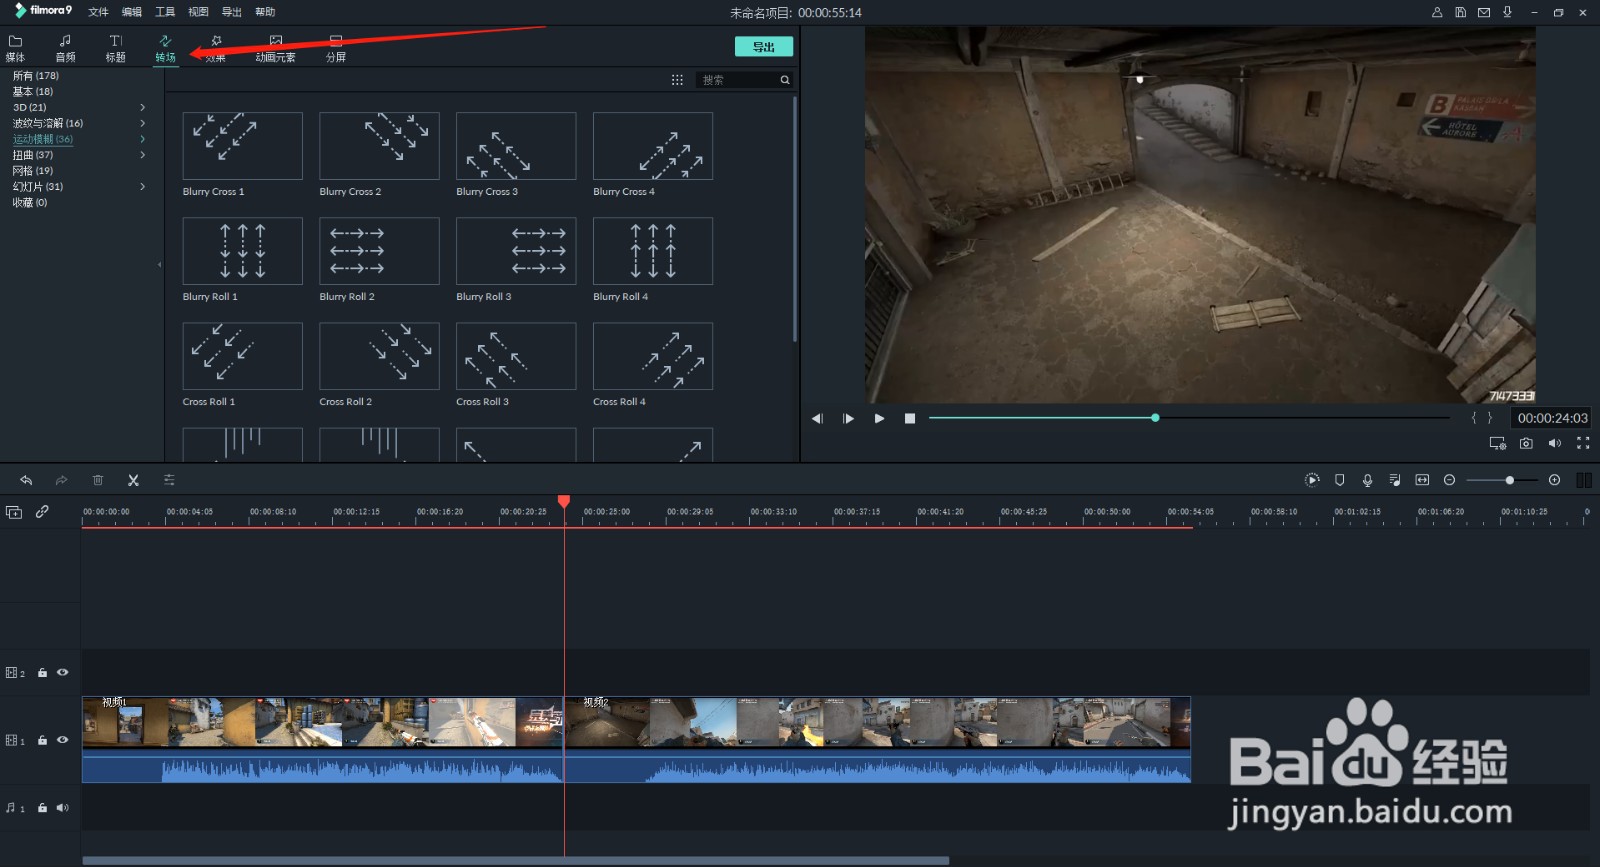1600x867 pixels.
Task: Open the 媒体 media tab
Action: click(15, 48)
